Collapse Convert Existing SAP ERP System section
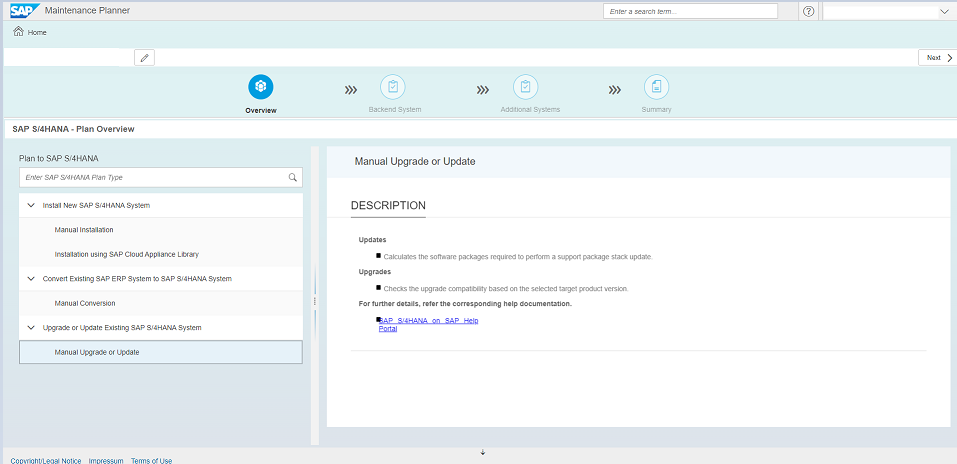Screen dimensions: 957x464 31,278
